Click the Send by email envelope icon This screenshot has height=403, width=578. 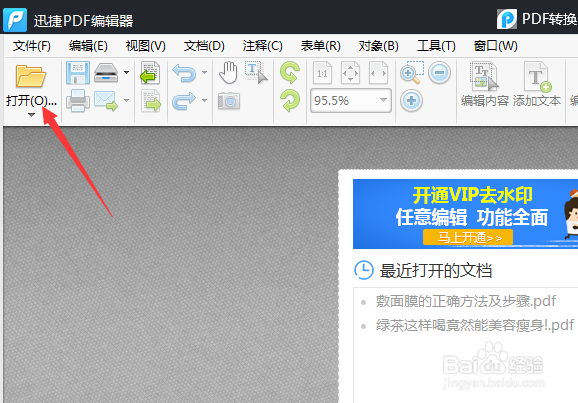click(x=106, y=101)
